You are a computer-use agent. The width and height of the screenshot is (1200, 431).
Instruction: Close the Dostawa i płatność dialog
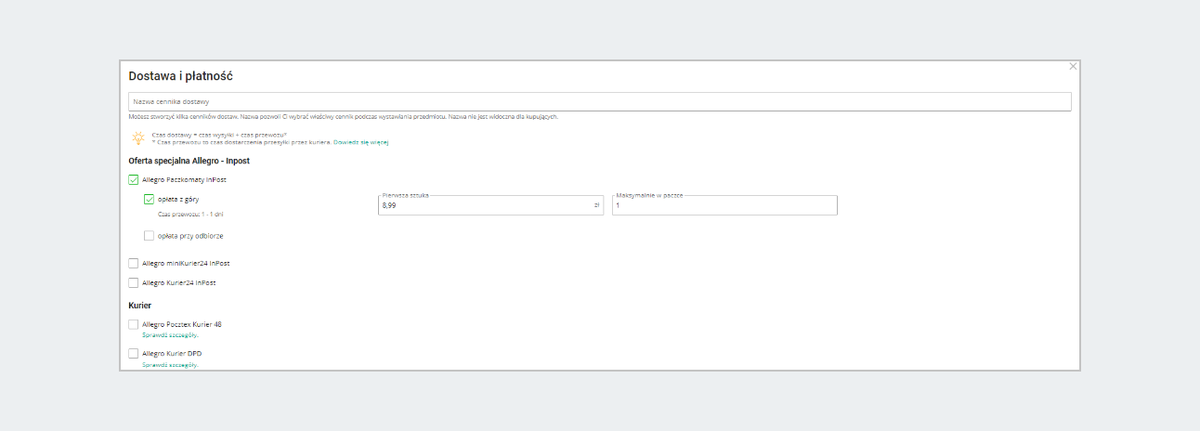click(x=1073, y=66)
